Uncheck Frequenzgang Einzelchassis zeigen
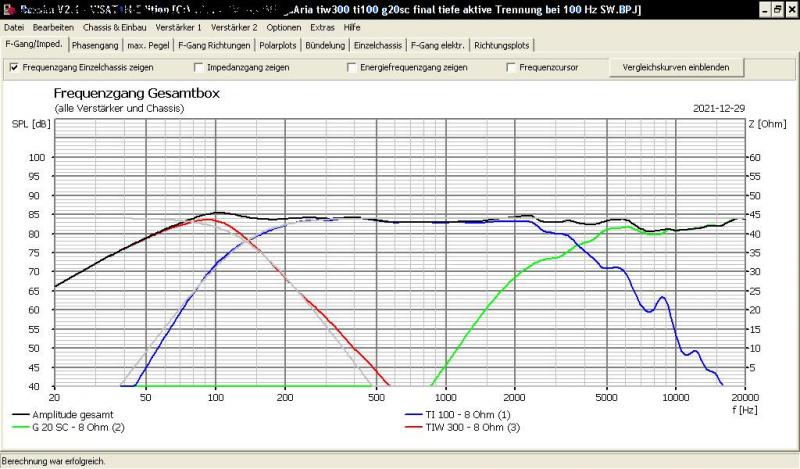 coord(14,67)
